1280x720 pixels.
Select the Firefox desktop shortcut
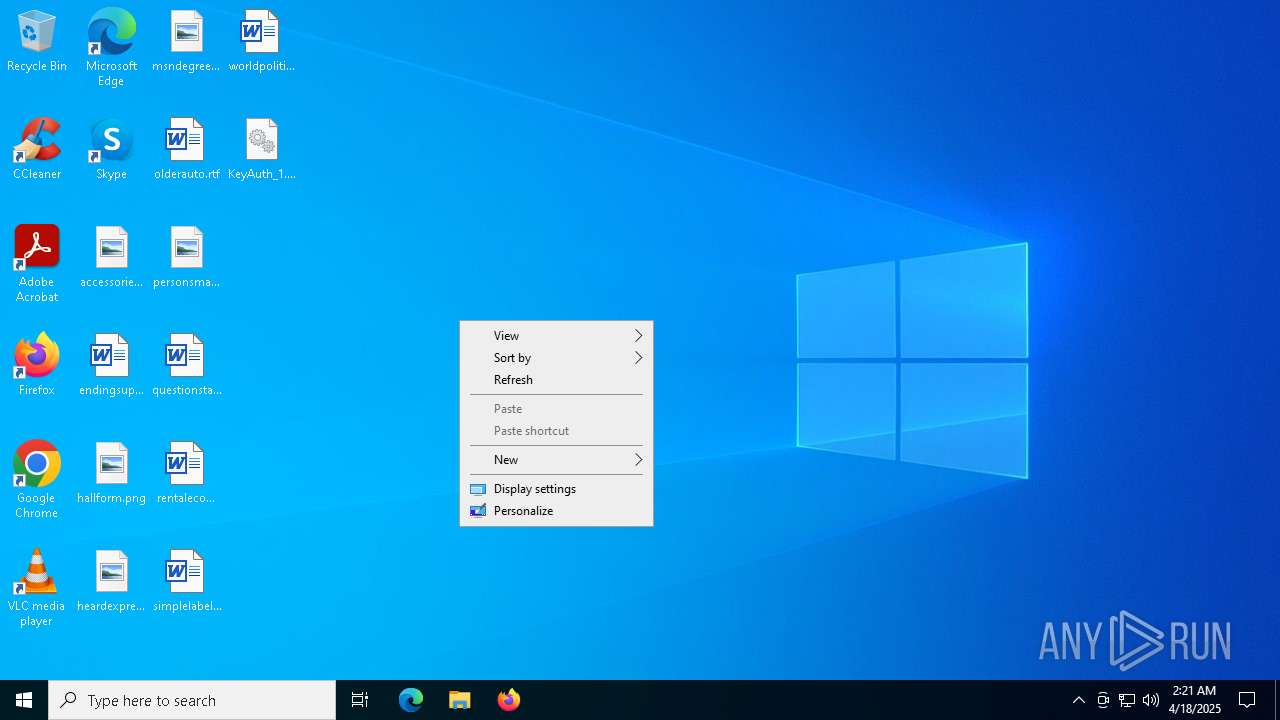[x=37, y=366]
